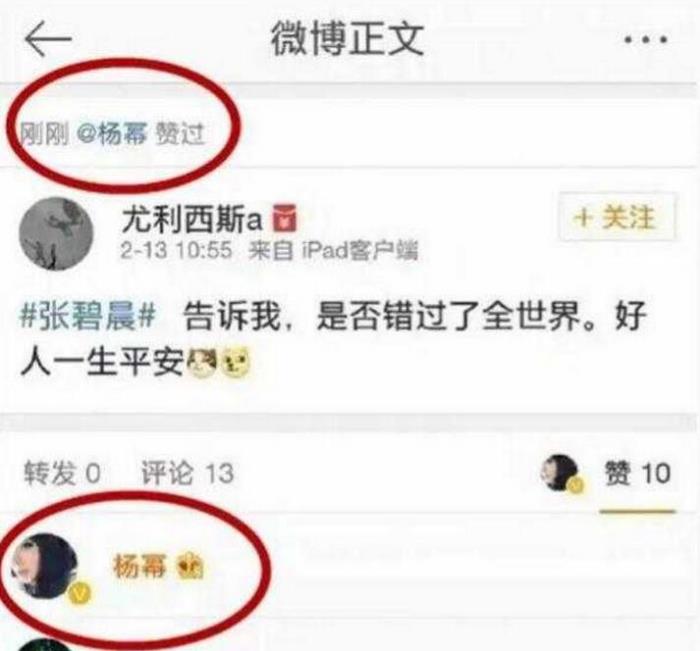
Task: Open 杨幂 avatar in likes list
Action: tap(45, 566)
